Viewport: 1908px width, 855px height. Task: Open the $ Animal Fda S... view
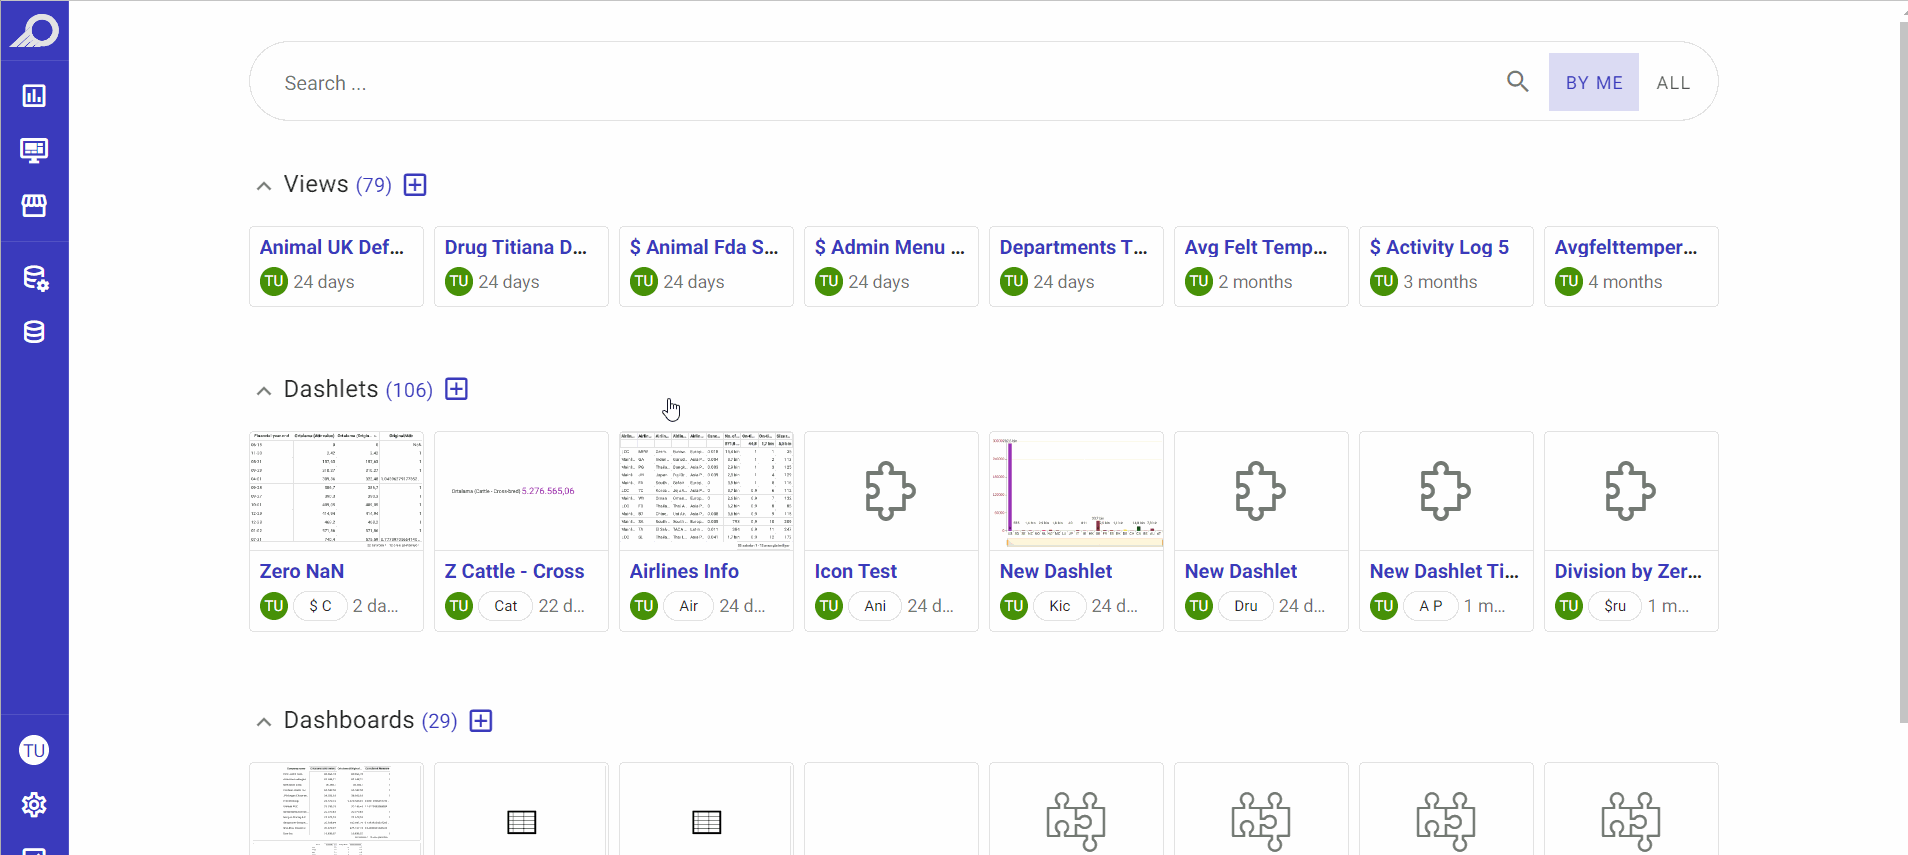click(x=706, y=266)
